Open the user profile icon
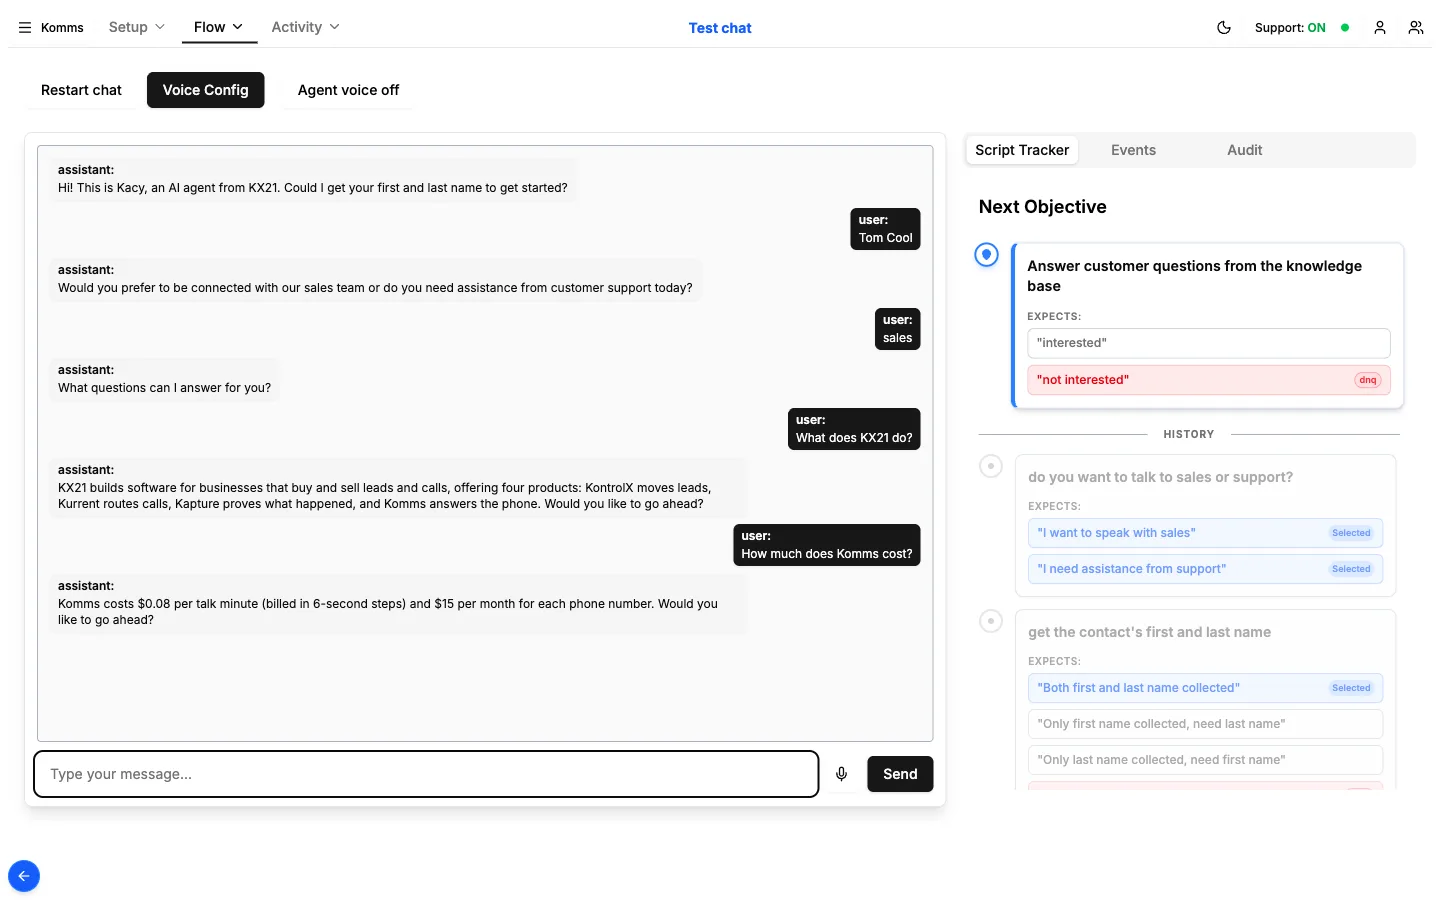This screenshot has width=1440, height=900. click(x=1379, y=28)
